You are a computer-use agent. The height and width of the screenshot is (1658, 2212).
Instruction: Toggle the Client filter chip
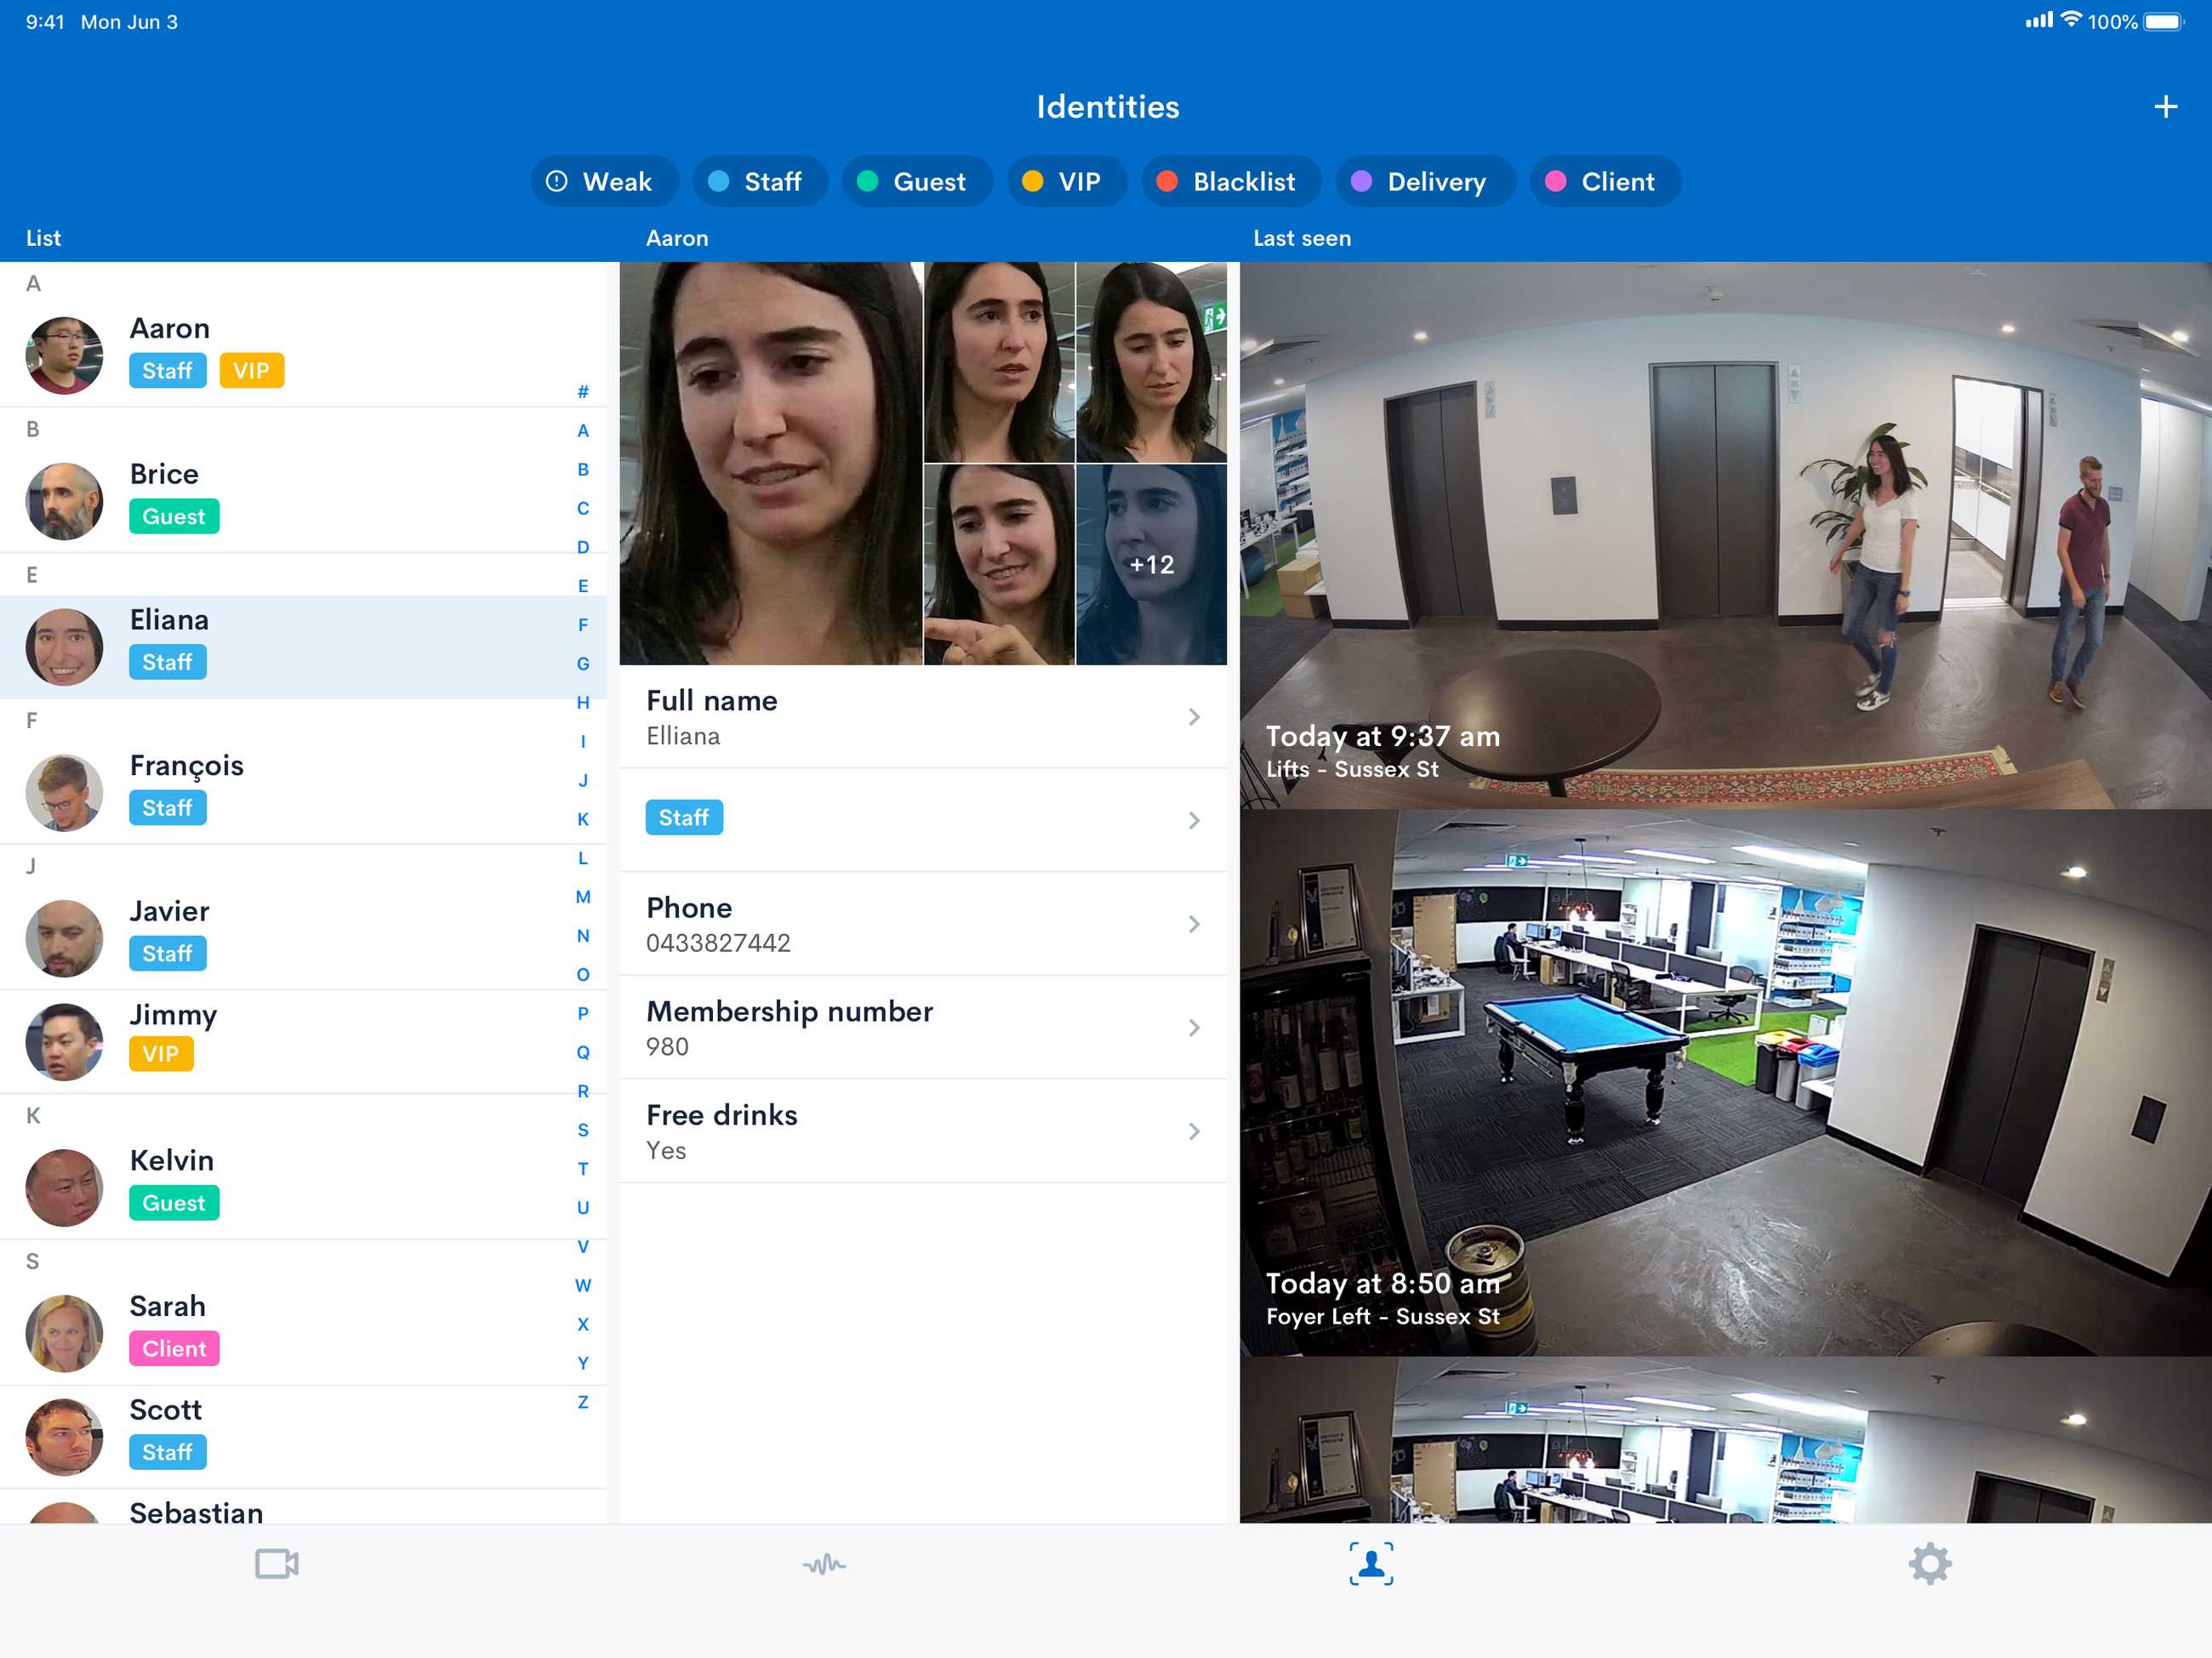point(1605,181)
